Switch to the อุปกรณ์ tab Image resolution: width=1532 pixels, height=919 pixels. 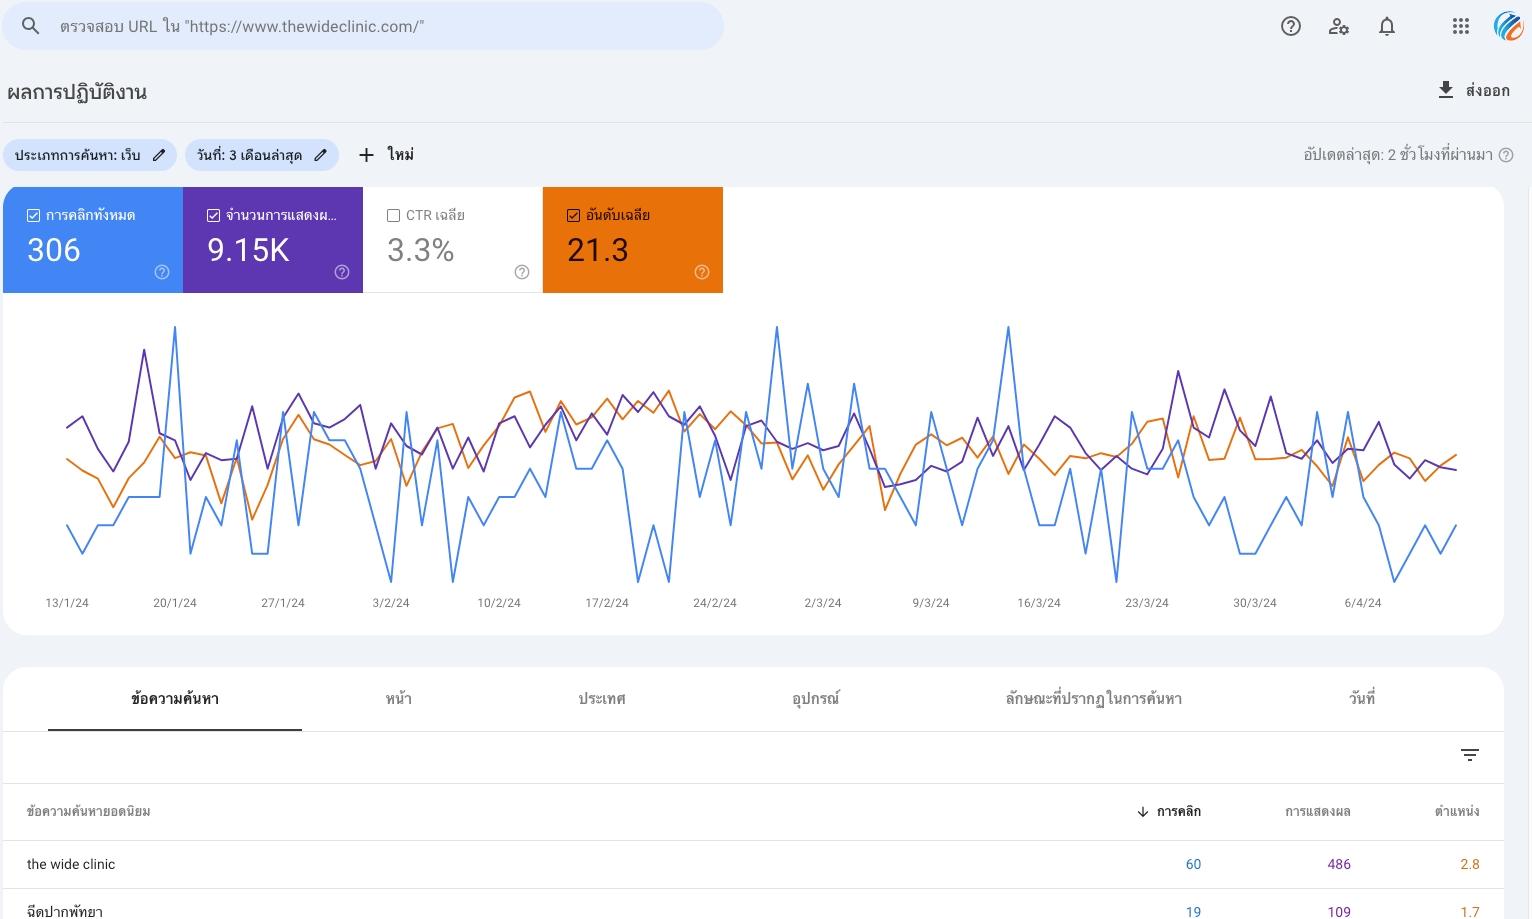(x=816, y=699)
